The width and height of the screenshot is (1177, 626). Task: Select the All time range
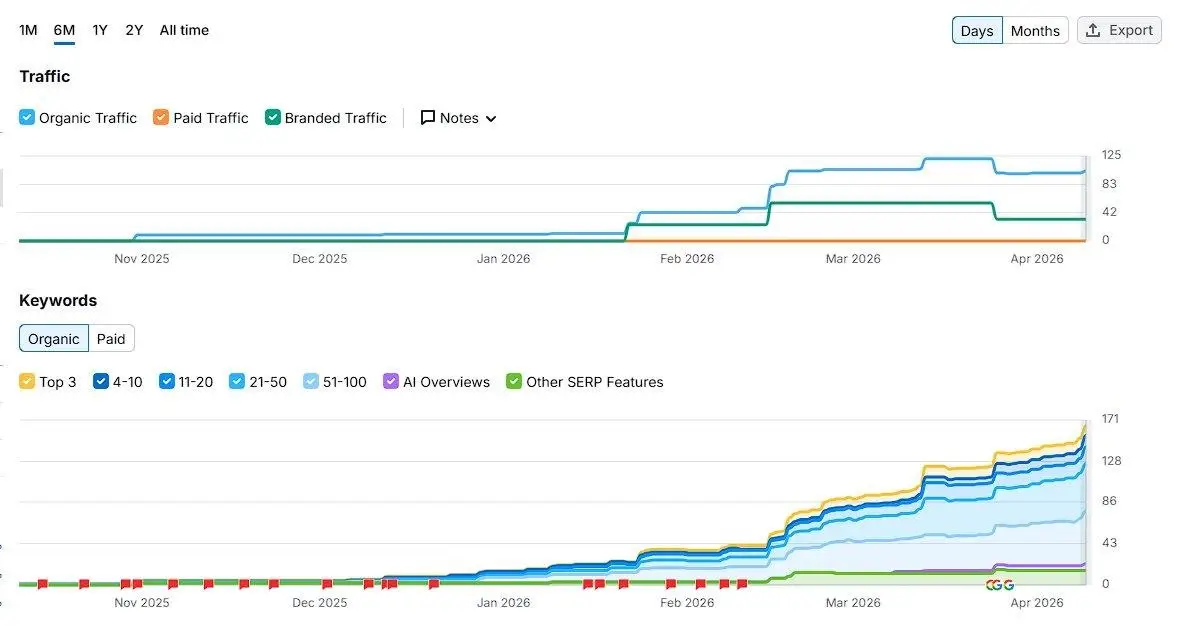pos(184,30)
